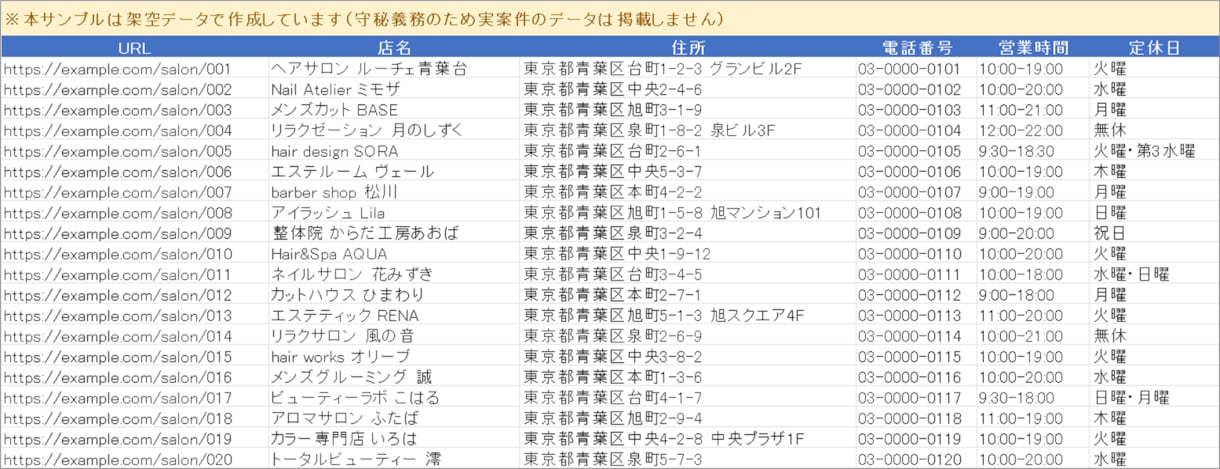
Task: Click the URL cell ending salon/001
Action: [134, 69]
